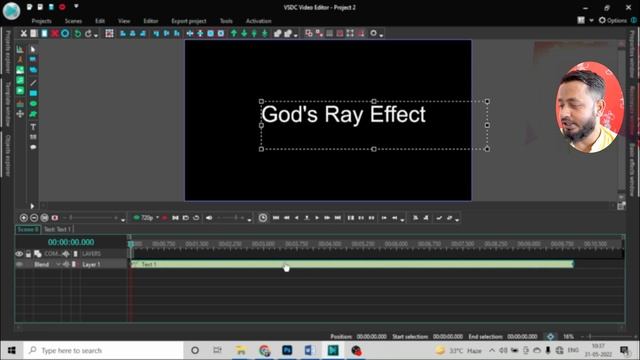Click the play forward button

pos(317,218)
